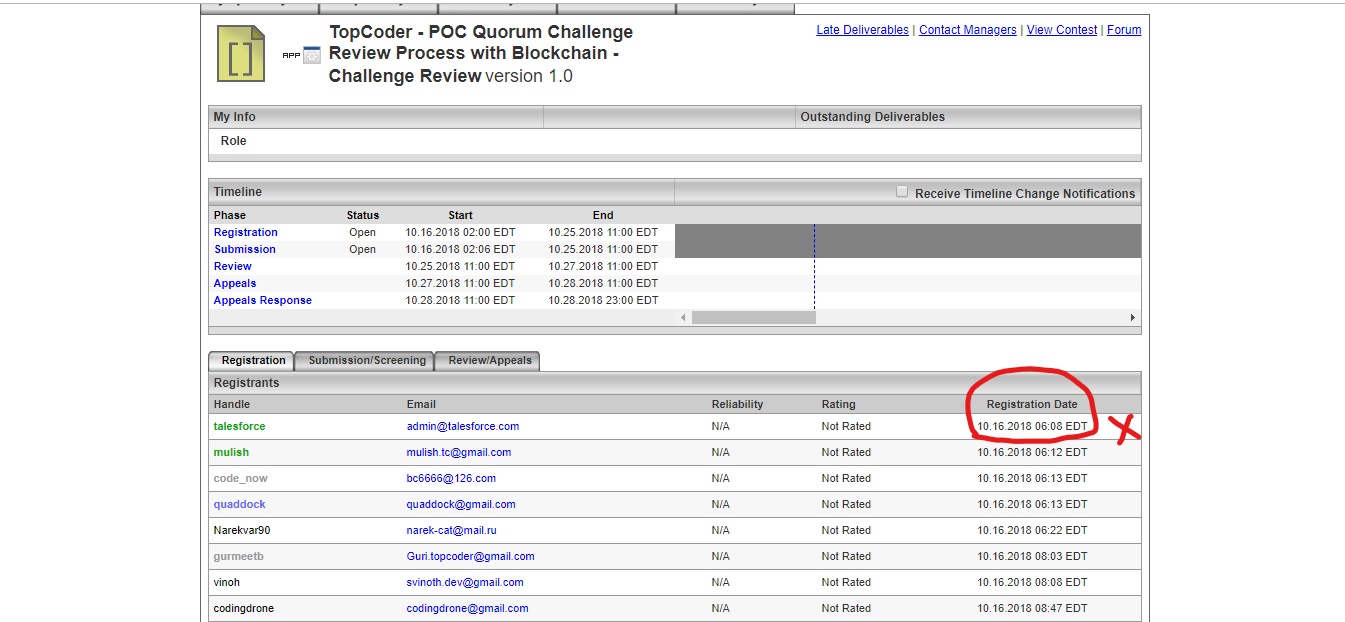Click Review start time 10.25.2018 11:00 EDT

[x=460, y=266]
